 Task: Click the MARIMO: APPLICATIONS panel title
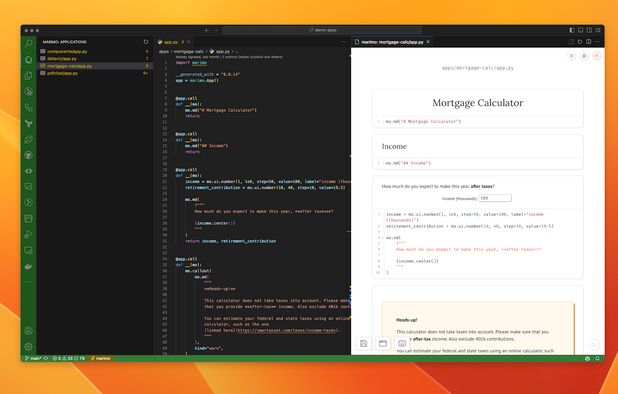[64, 42]
